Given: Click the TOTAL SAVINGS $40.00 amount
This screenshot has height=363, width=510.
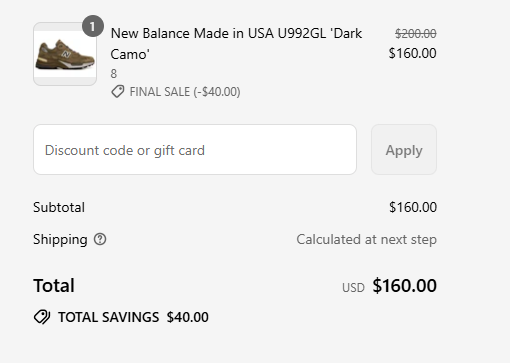Looking at the screenshot, I should (x=188, y=317).
